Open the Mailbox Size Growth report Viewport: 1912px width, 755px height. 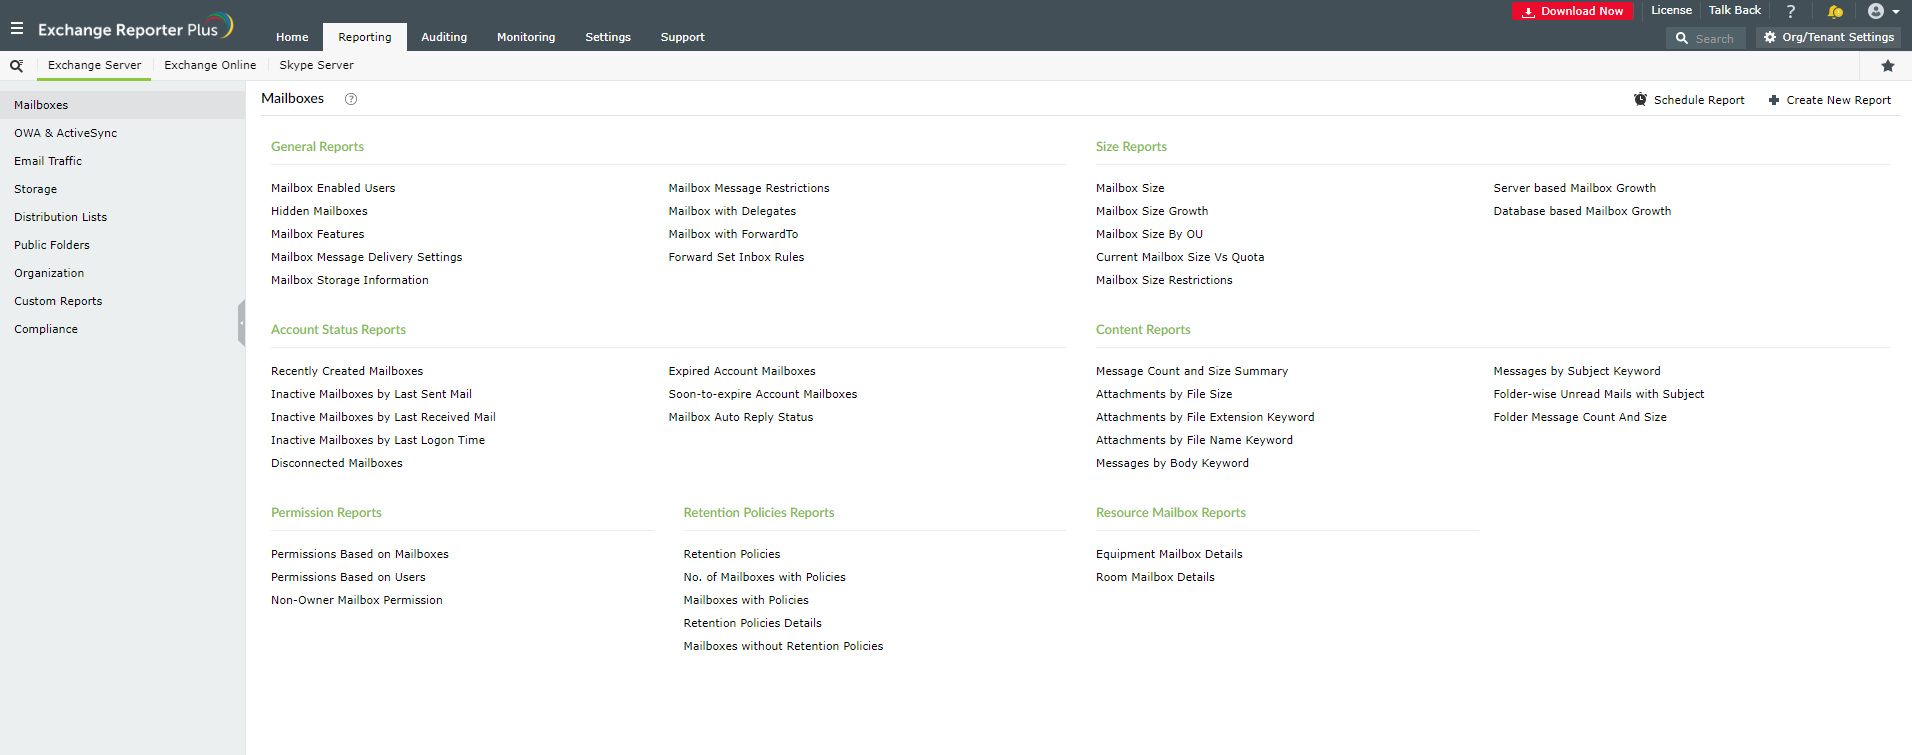(1152, 212)
